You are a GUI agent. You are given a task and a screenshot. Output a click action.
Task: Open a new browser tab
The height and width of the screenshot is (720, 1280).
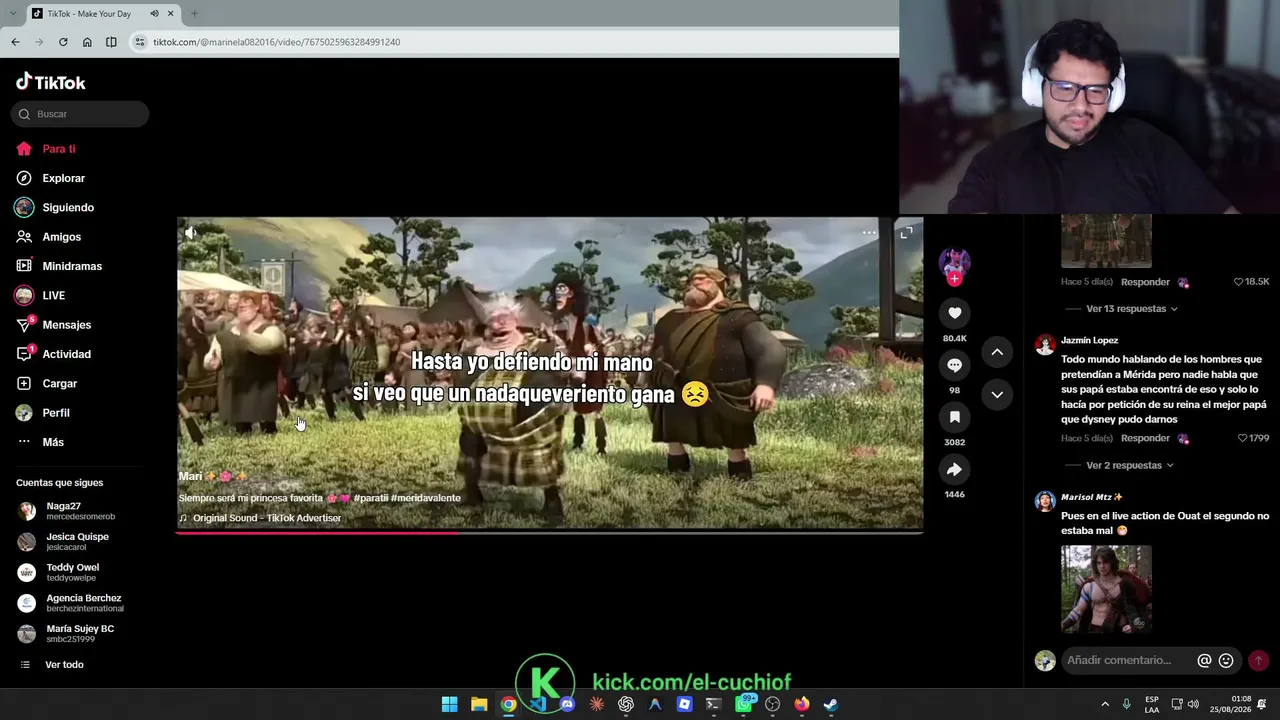(x=194, y=13)
